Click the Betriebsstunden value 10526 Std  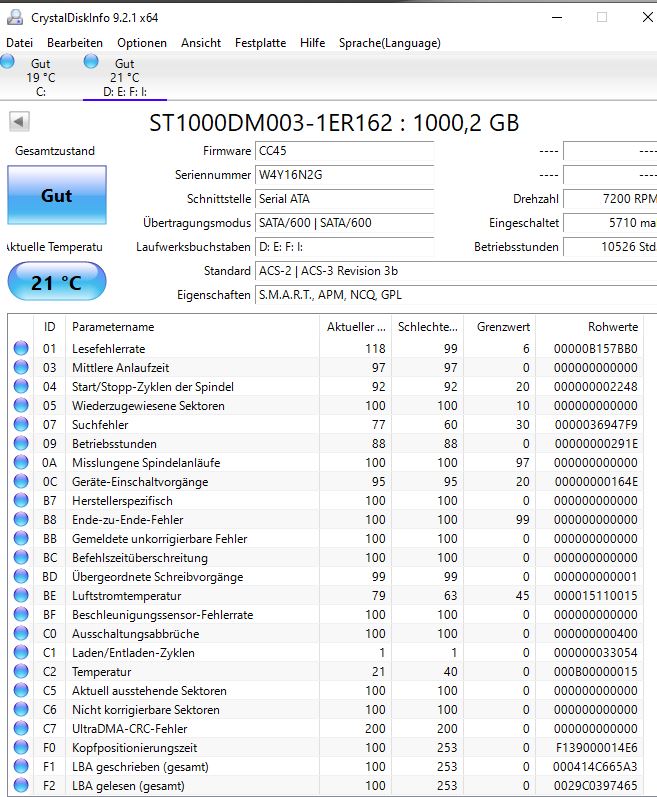(x=610, y=247)
